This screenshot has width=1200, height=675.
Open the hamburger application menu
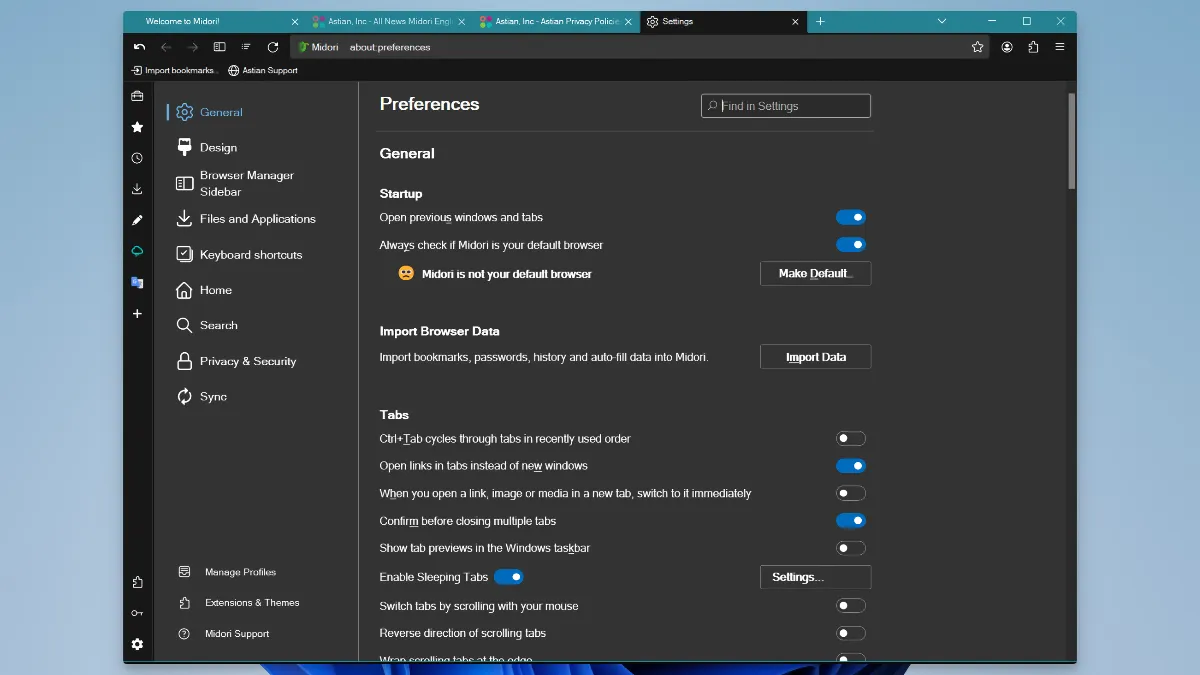tap(1060, 47)
